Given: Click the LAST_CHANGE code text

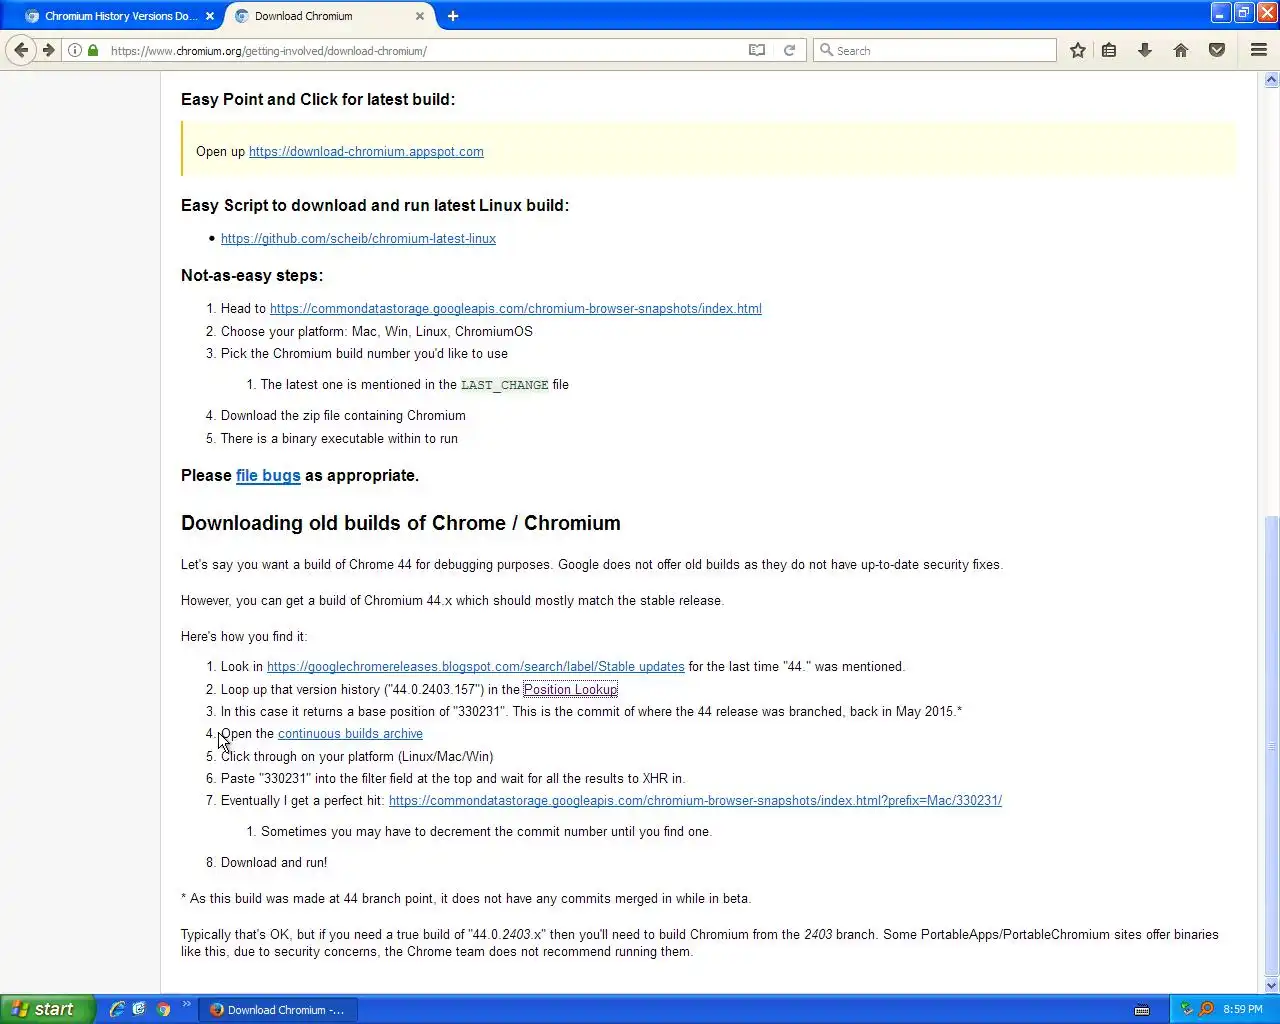Looking at the screenshot, I should (505, 385).
